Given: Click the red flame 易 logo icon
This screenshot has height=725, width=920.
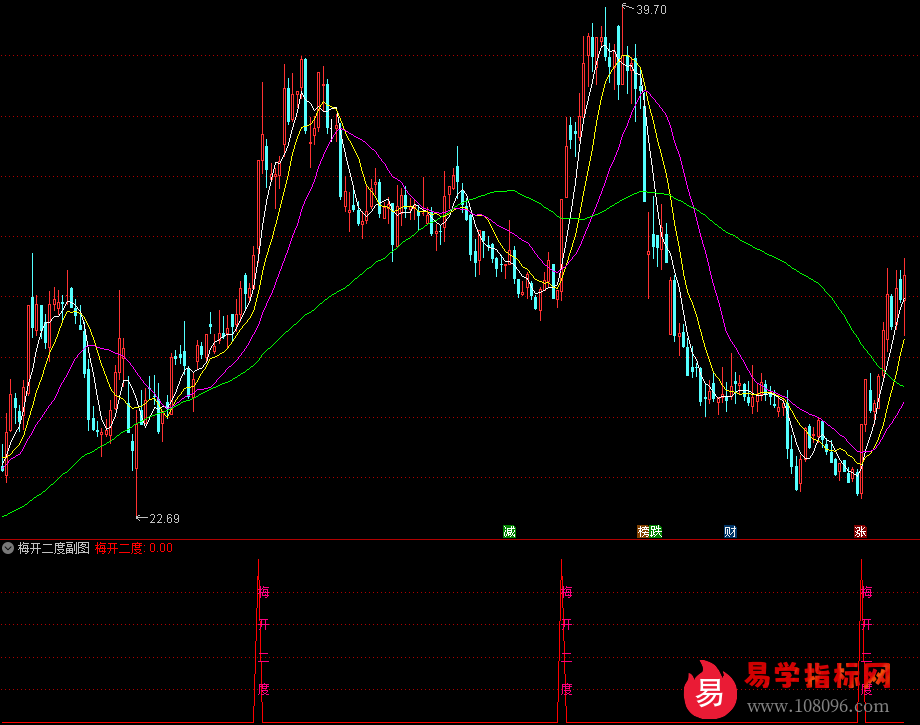Looking at the screenshot, I should [x=710, y=690].
